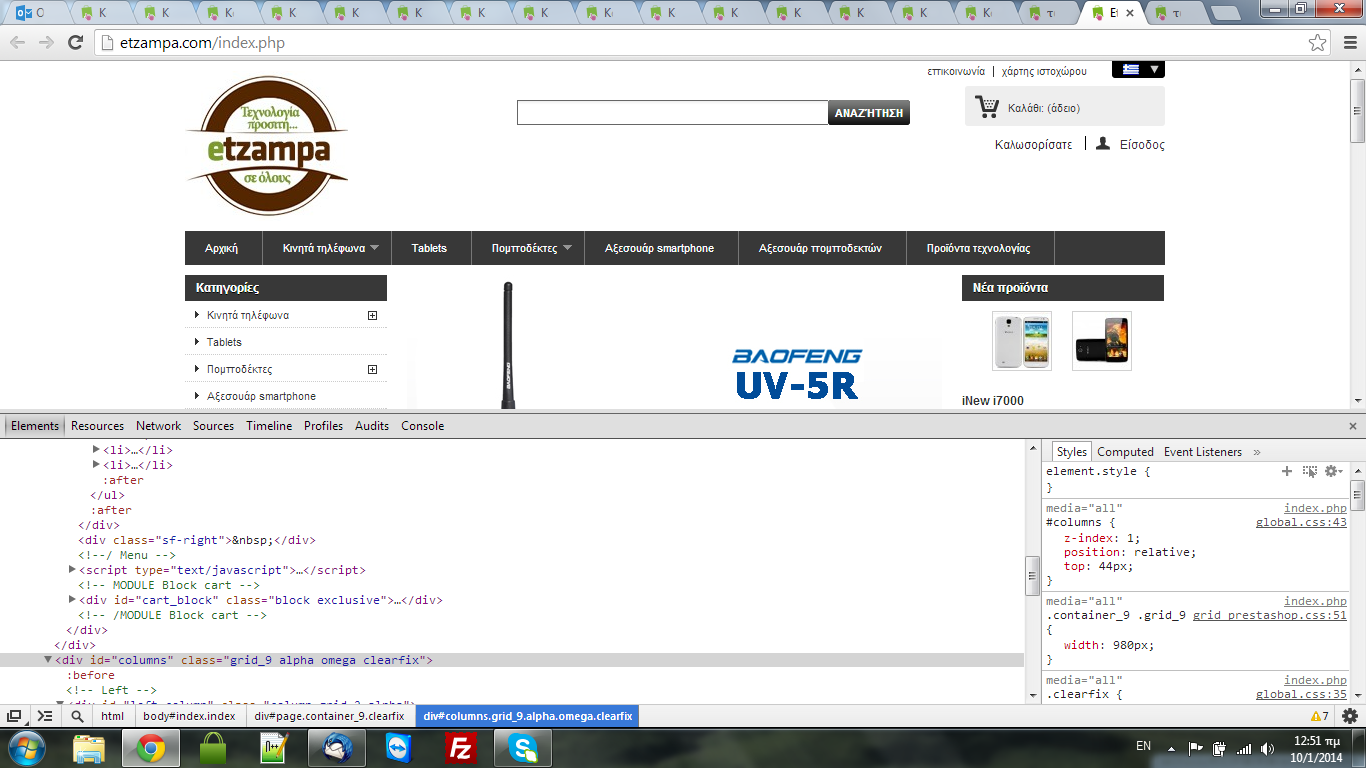Image resolution: width=1366 pixels, height=768 pixels.
Task: Click the volume icon in system tray
Action: pyautogui.click(x=1269, y=748)
